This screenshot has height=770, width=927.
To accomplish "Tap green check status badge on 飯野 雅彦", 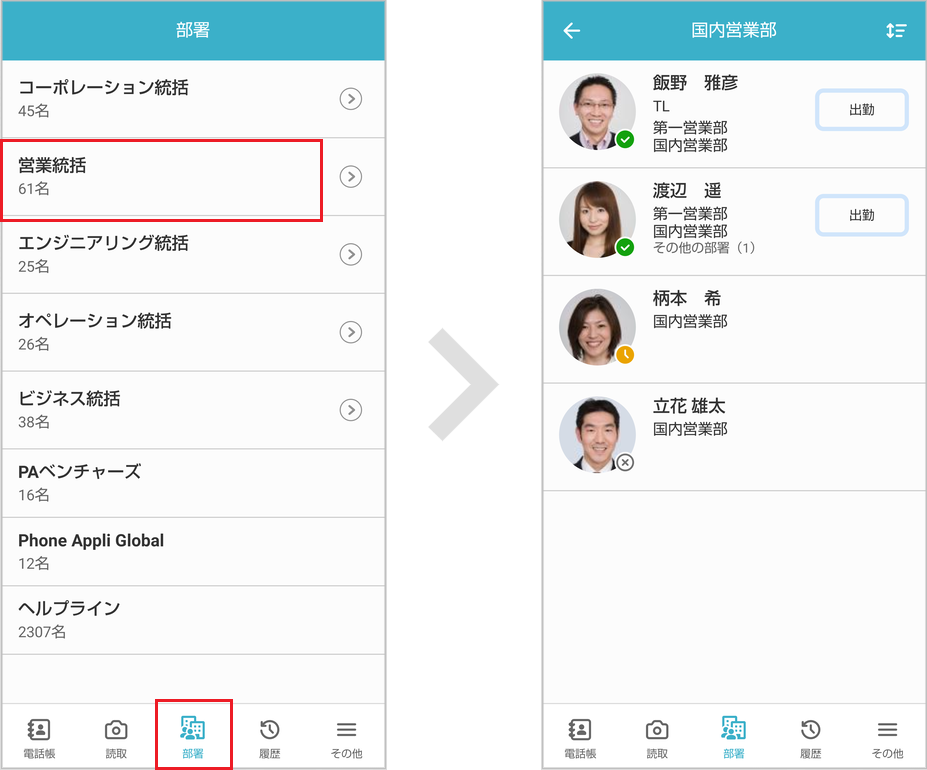I will pyautogui.click(x=625, y=140).
